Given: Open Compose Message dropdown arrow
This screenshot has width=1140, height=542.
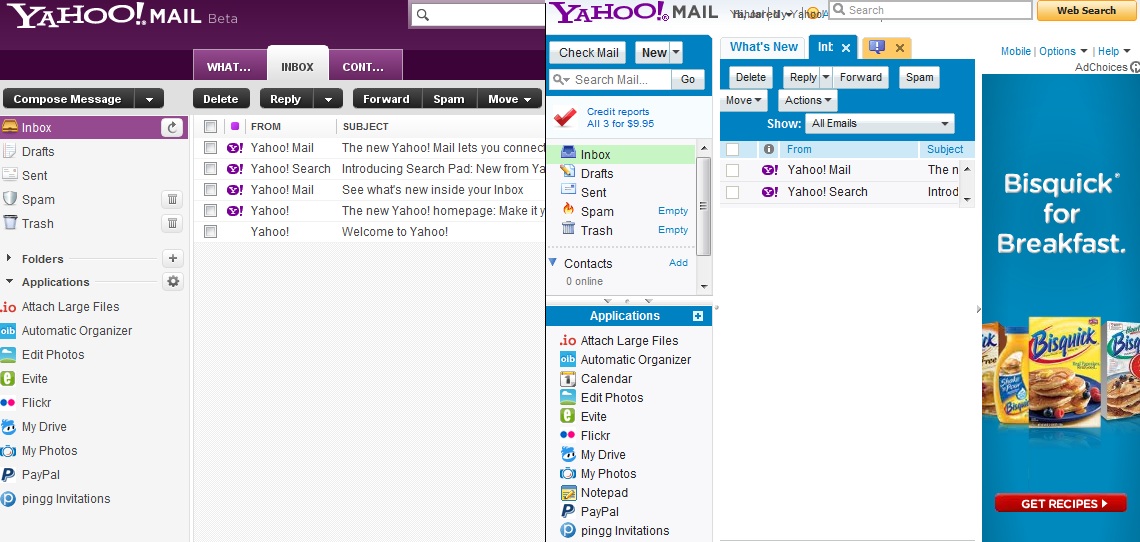Looking at the screenshot, I should [x=150, y=99].
